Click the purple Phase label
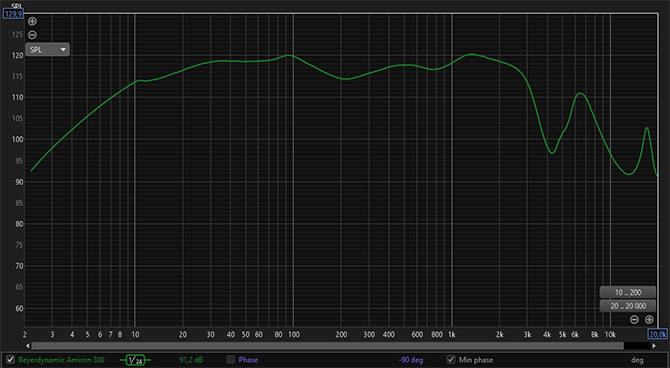Viewport: 670px width, 368px height. pyautogui.click(x=248, y=360)
